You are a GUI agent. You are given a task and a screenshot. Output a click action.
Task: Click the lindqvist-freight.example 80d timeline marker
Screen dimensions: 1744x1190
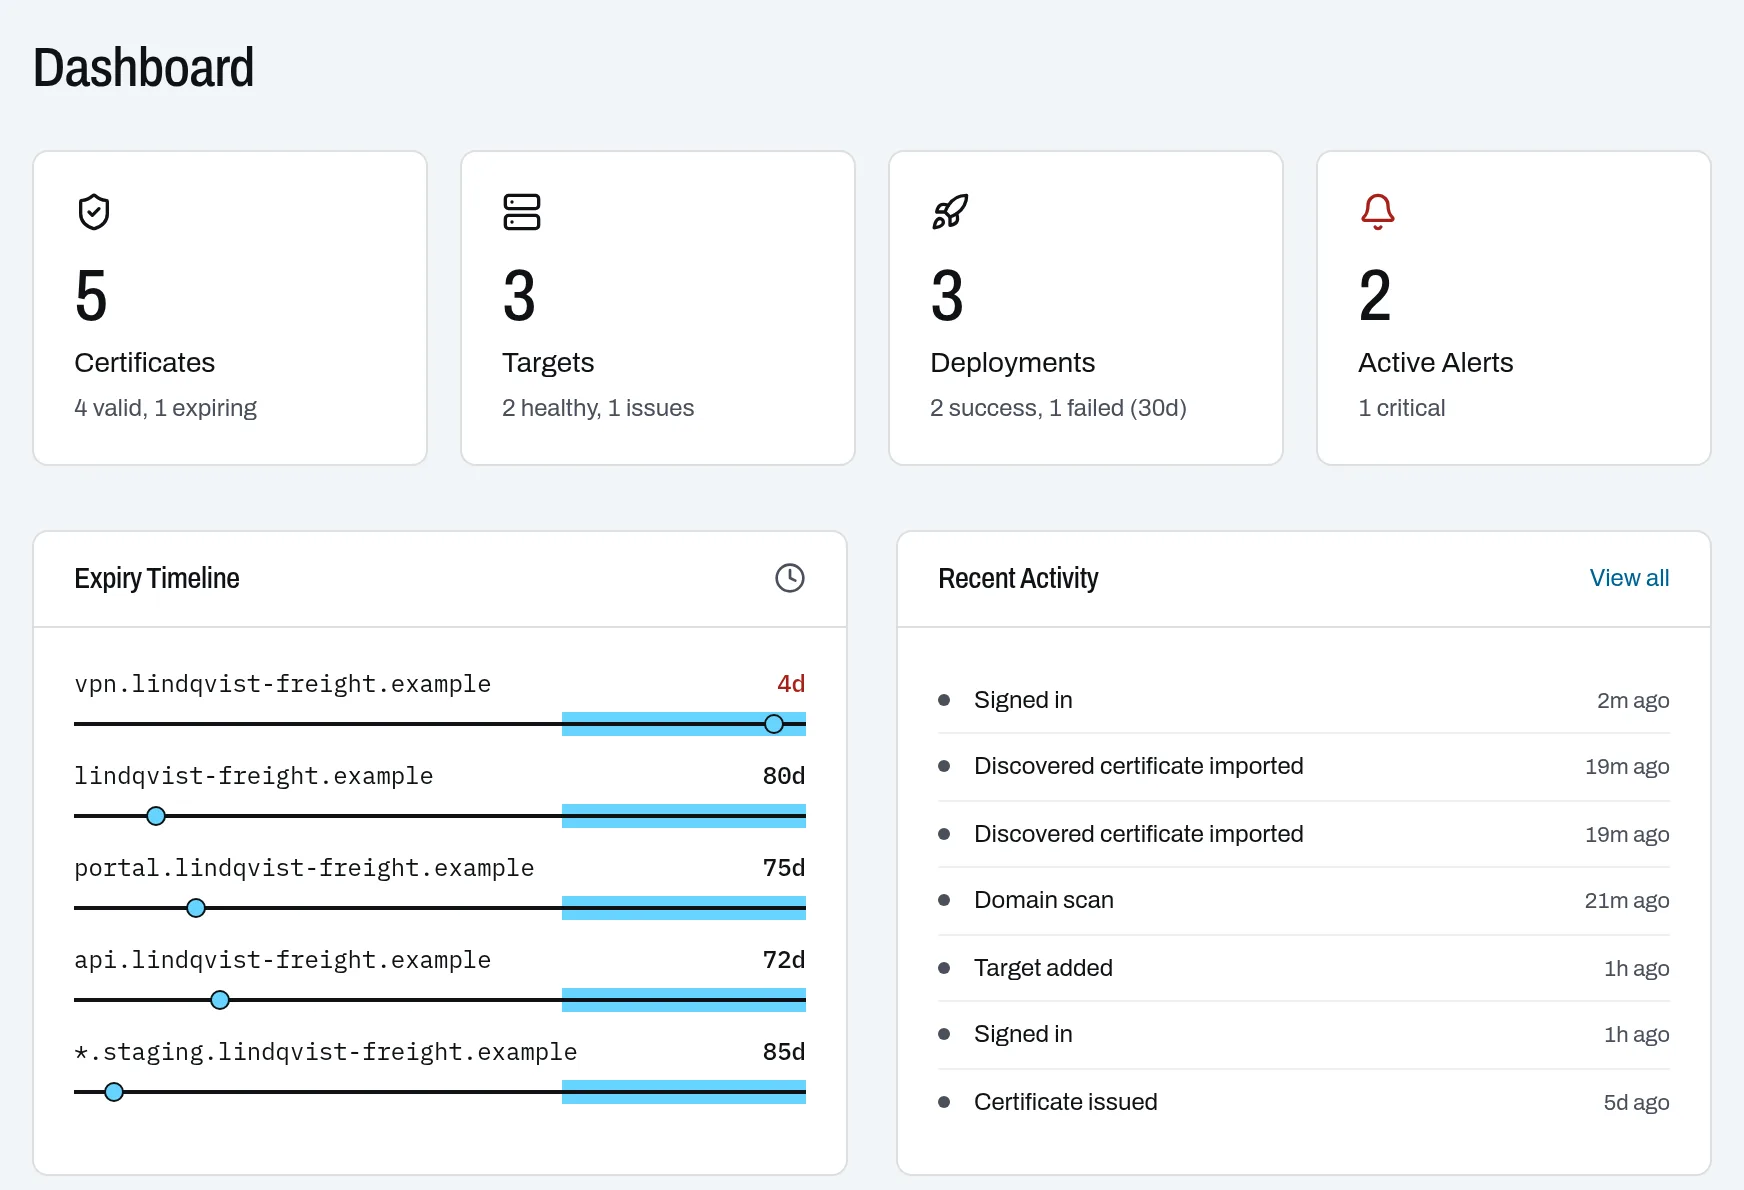156,816
